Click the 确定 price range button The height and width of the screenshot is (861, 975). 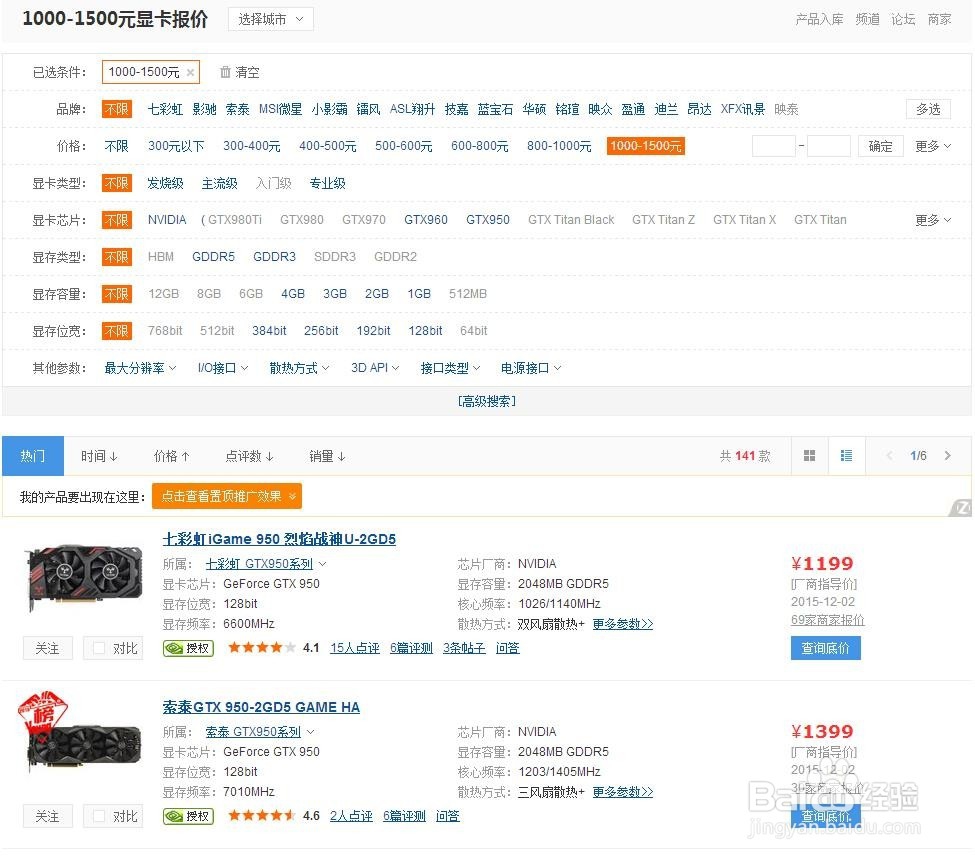point(880,146)
